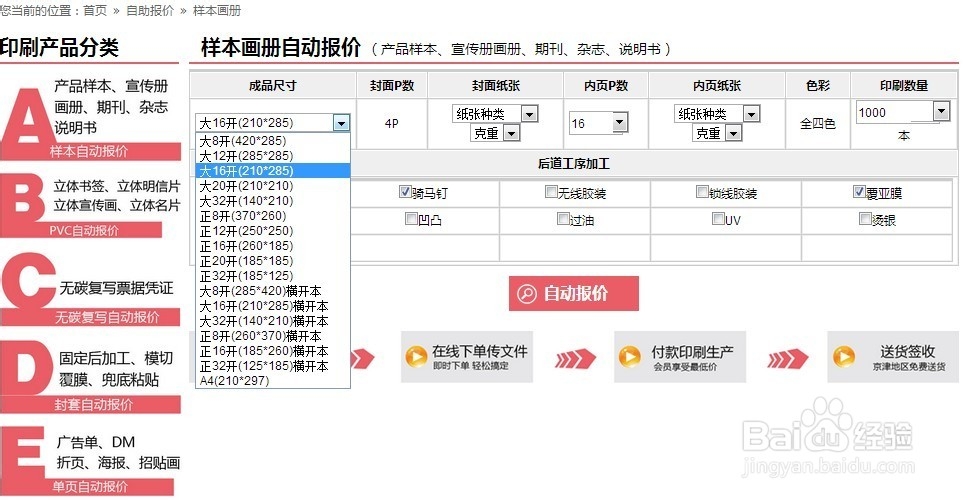Enable the 凹凸 checkbox
The width and height of the screenshot is (967, 500).
(x=411, y=218)
